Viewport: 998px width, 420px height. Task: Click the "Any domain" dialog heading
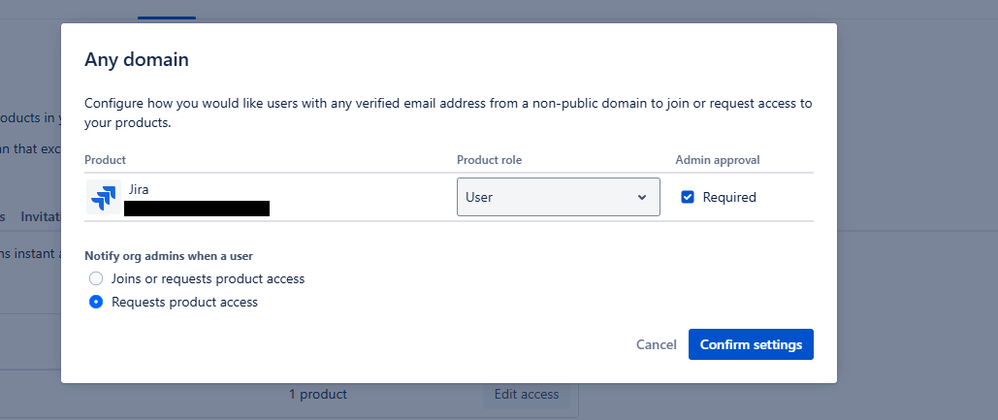(x=137, y=60)
